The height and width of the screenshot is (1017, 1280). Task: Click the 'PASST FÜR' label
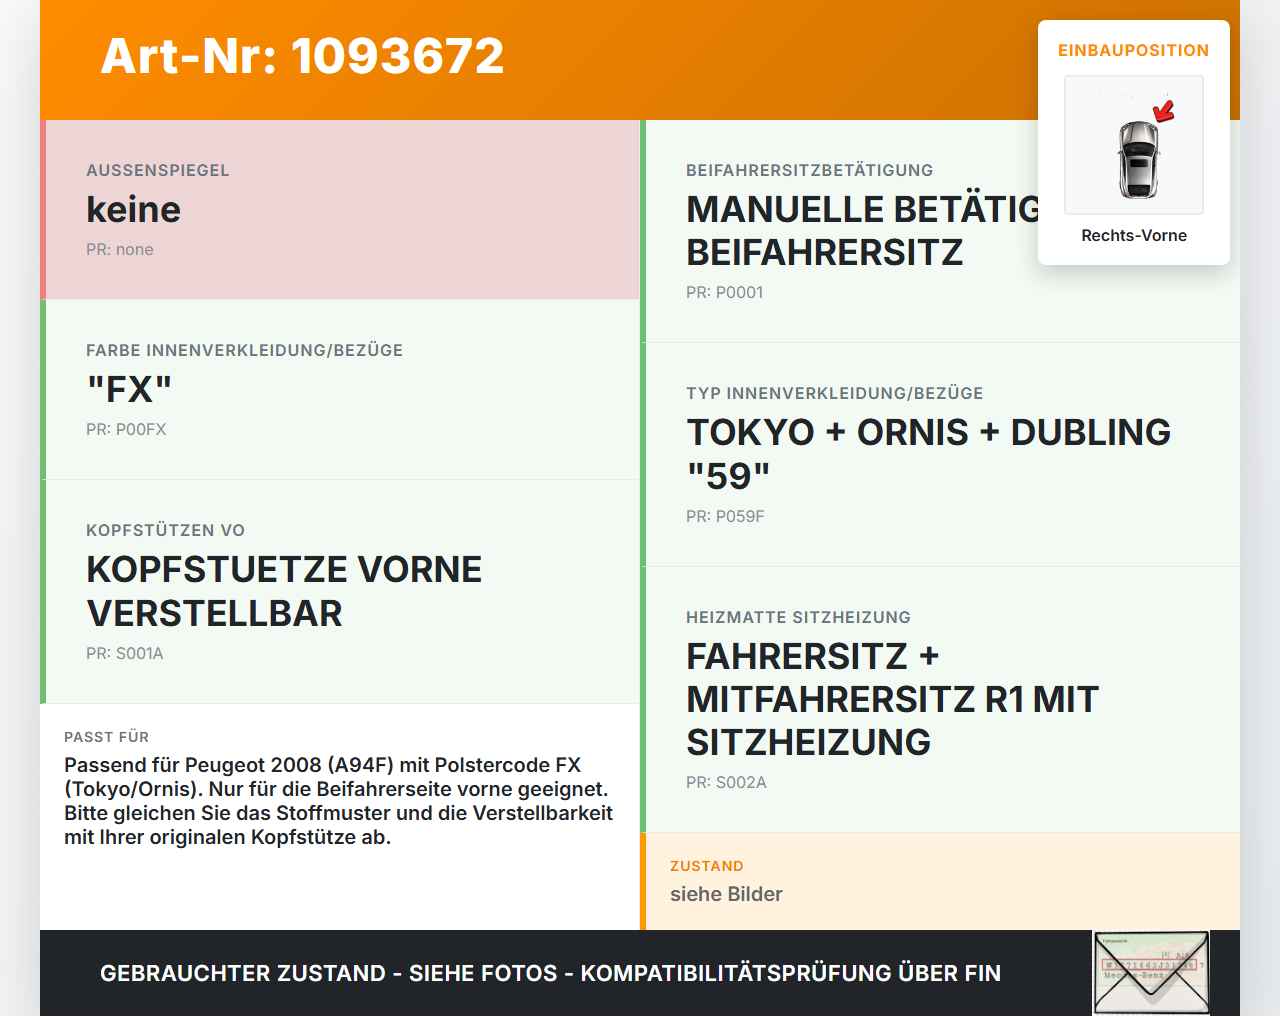[107, 737]
